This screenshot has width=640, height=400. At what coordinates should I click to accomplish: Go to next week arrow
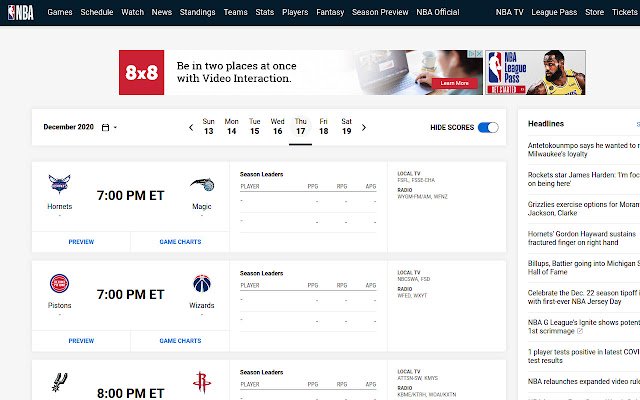coord(364,127)
